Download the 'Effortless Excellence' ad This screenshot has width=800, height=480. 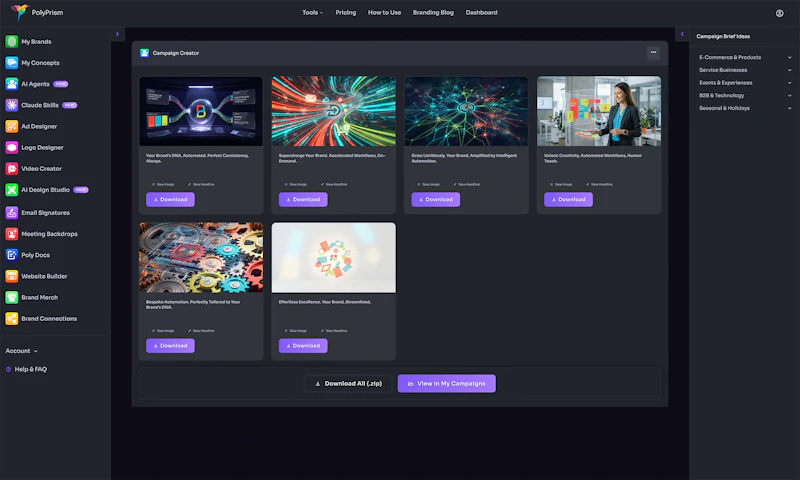tap(303, 346)
